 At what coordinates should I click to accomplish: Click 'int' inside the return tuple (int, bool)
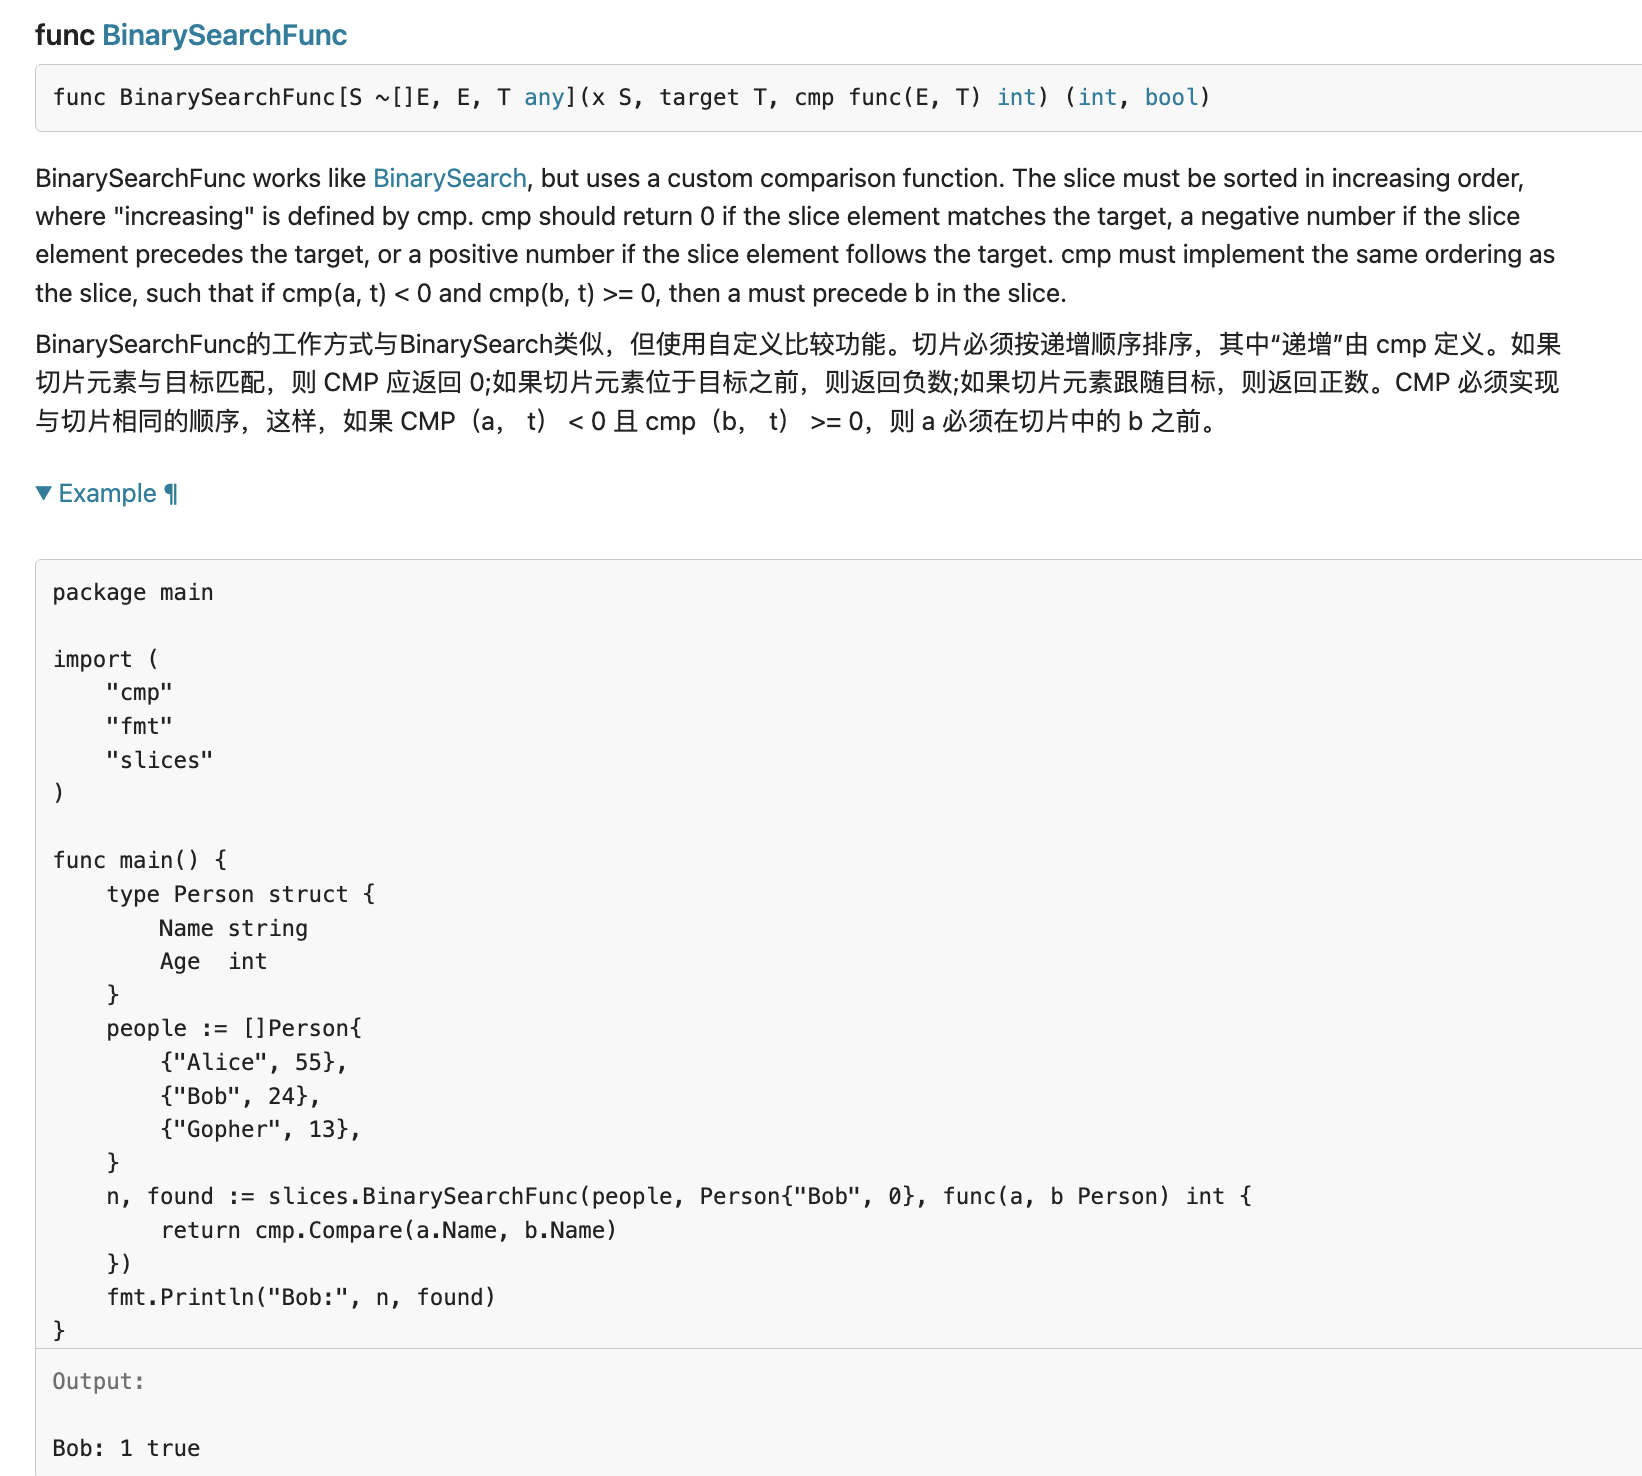[1097, 97]
